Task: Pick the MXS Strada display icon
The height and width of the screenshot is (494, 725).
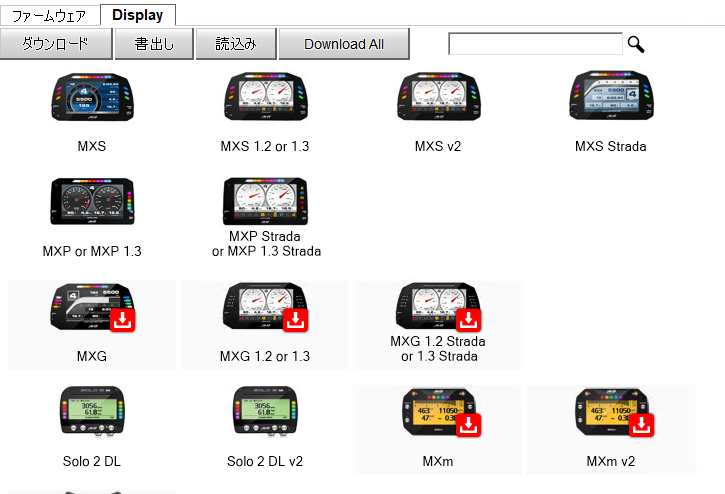Action: tap(611, 95)
